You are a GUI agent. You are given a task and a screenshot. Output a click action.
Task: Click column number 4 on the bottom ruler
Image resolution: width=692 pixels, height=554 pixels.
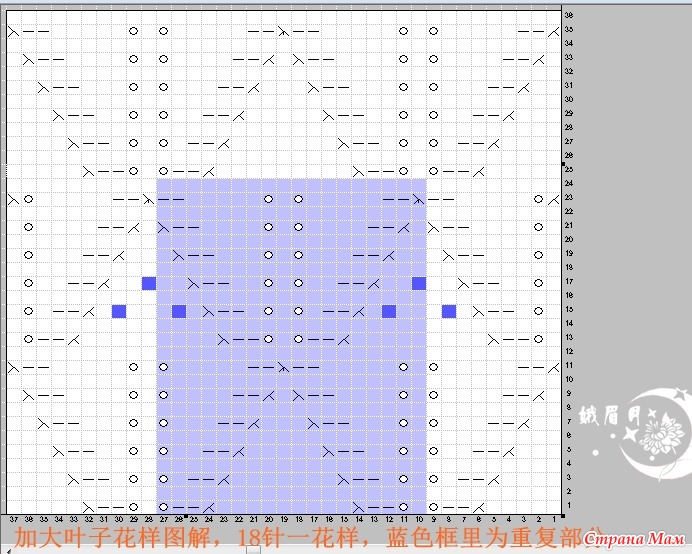pos(509,520)
